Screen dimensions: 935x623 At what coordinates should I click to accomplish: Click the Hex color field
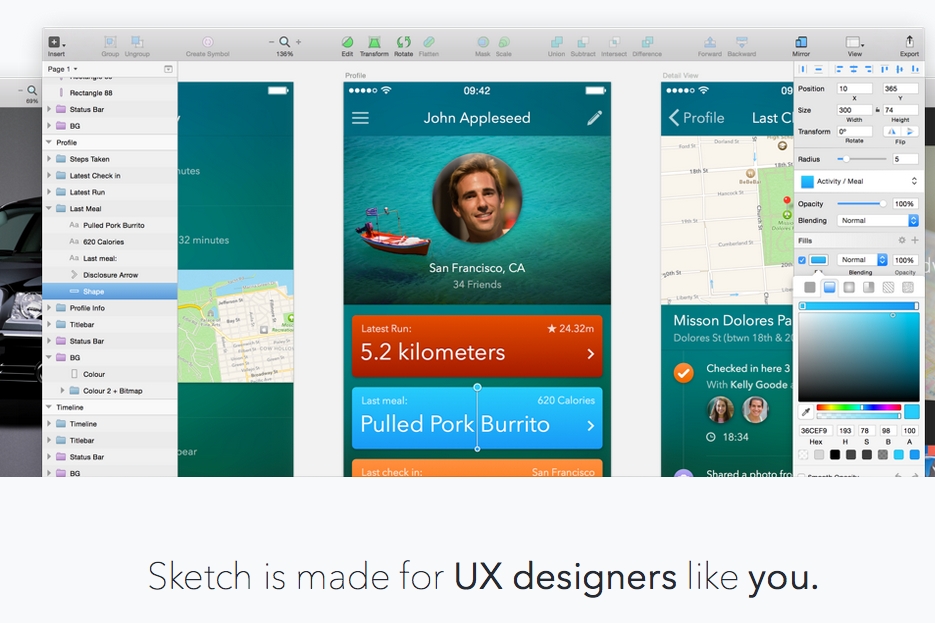815,430
